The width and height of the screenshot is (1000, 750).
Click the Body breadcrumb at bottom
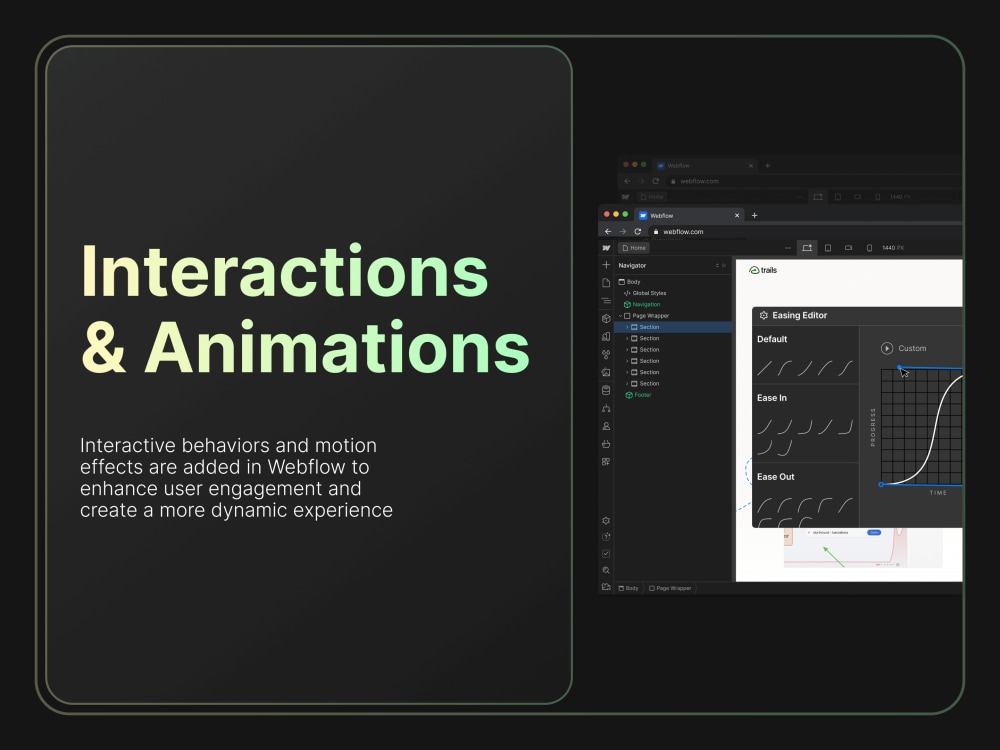click(x=628, y=589)
